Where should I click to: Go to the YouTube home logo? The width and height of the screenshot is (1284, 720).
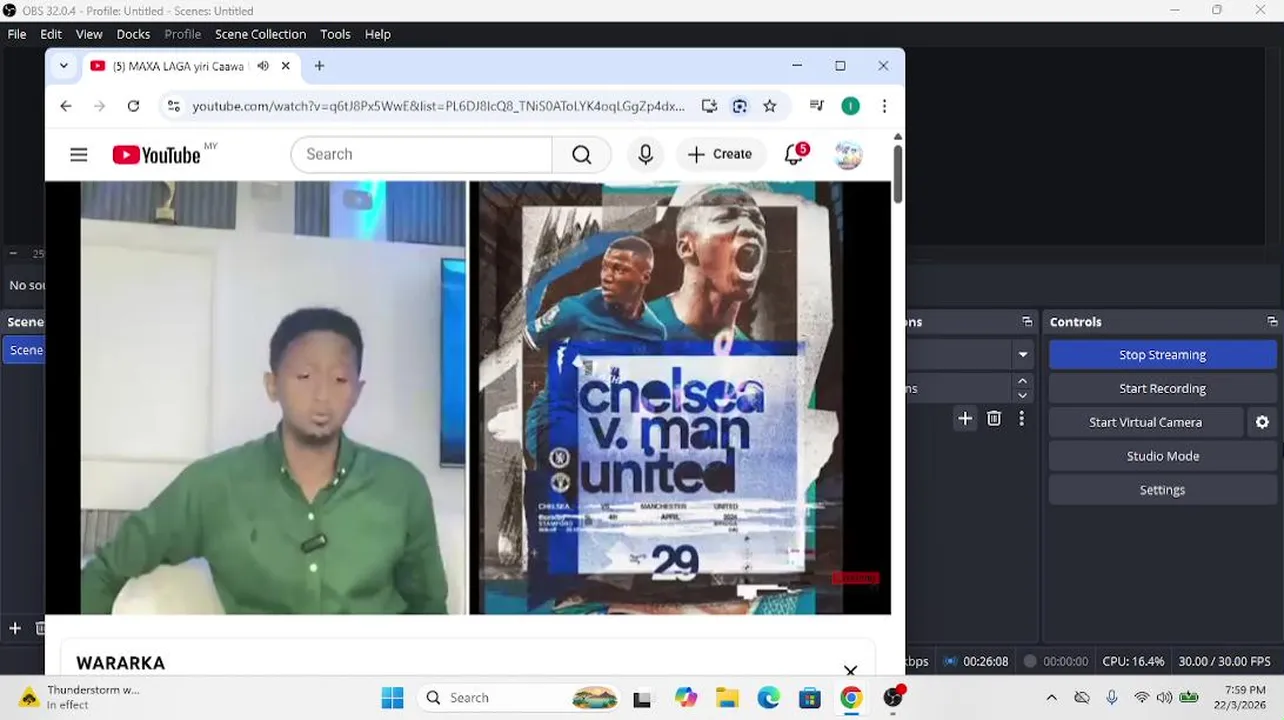click(x=157, y=154)
